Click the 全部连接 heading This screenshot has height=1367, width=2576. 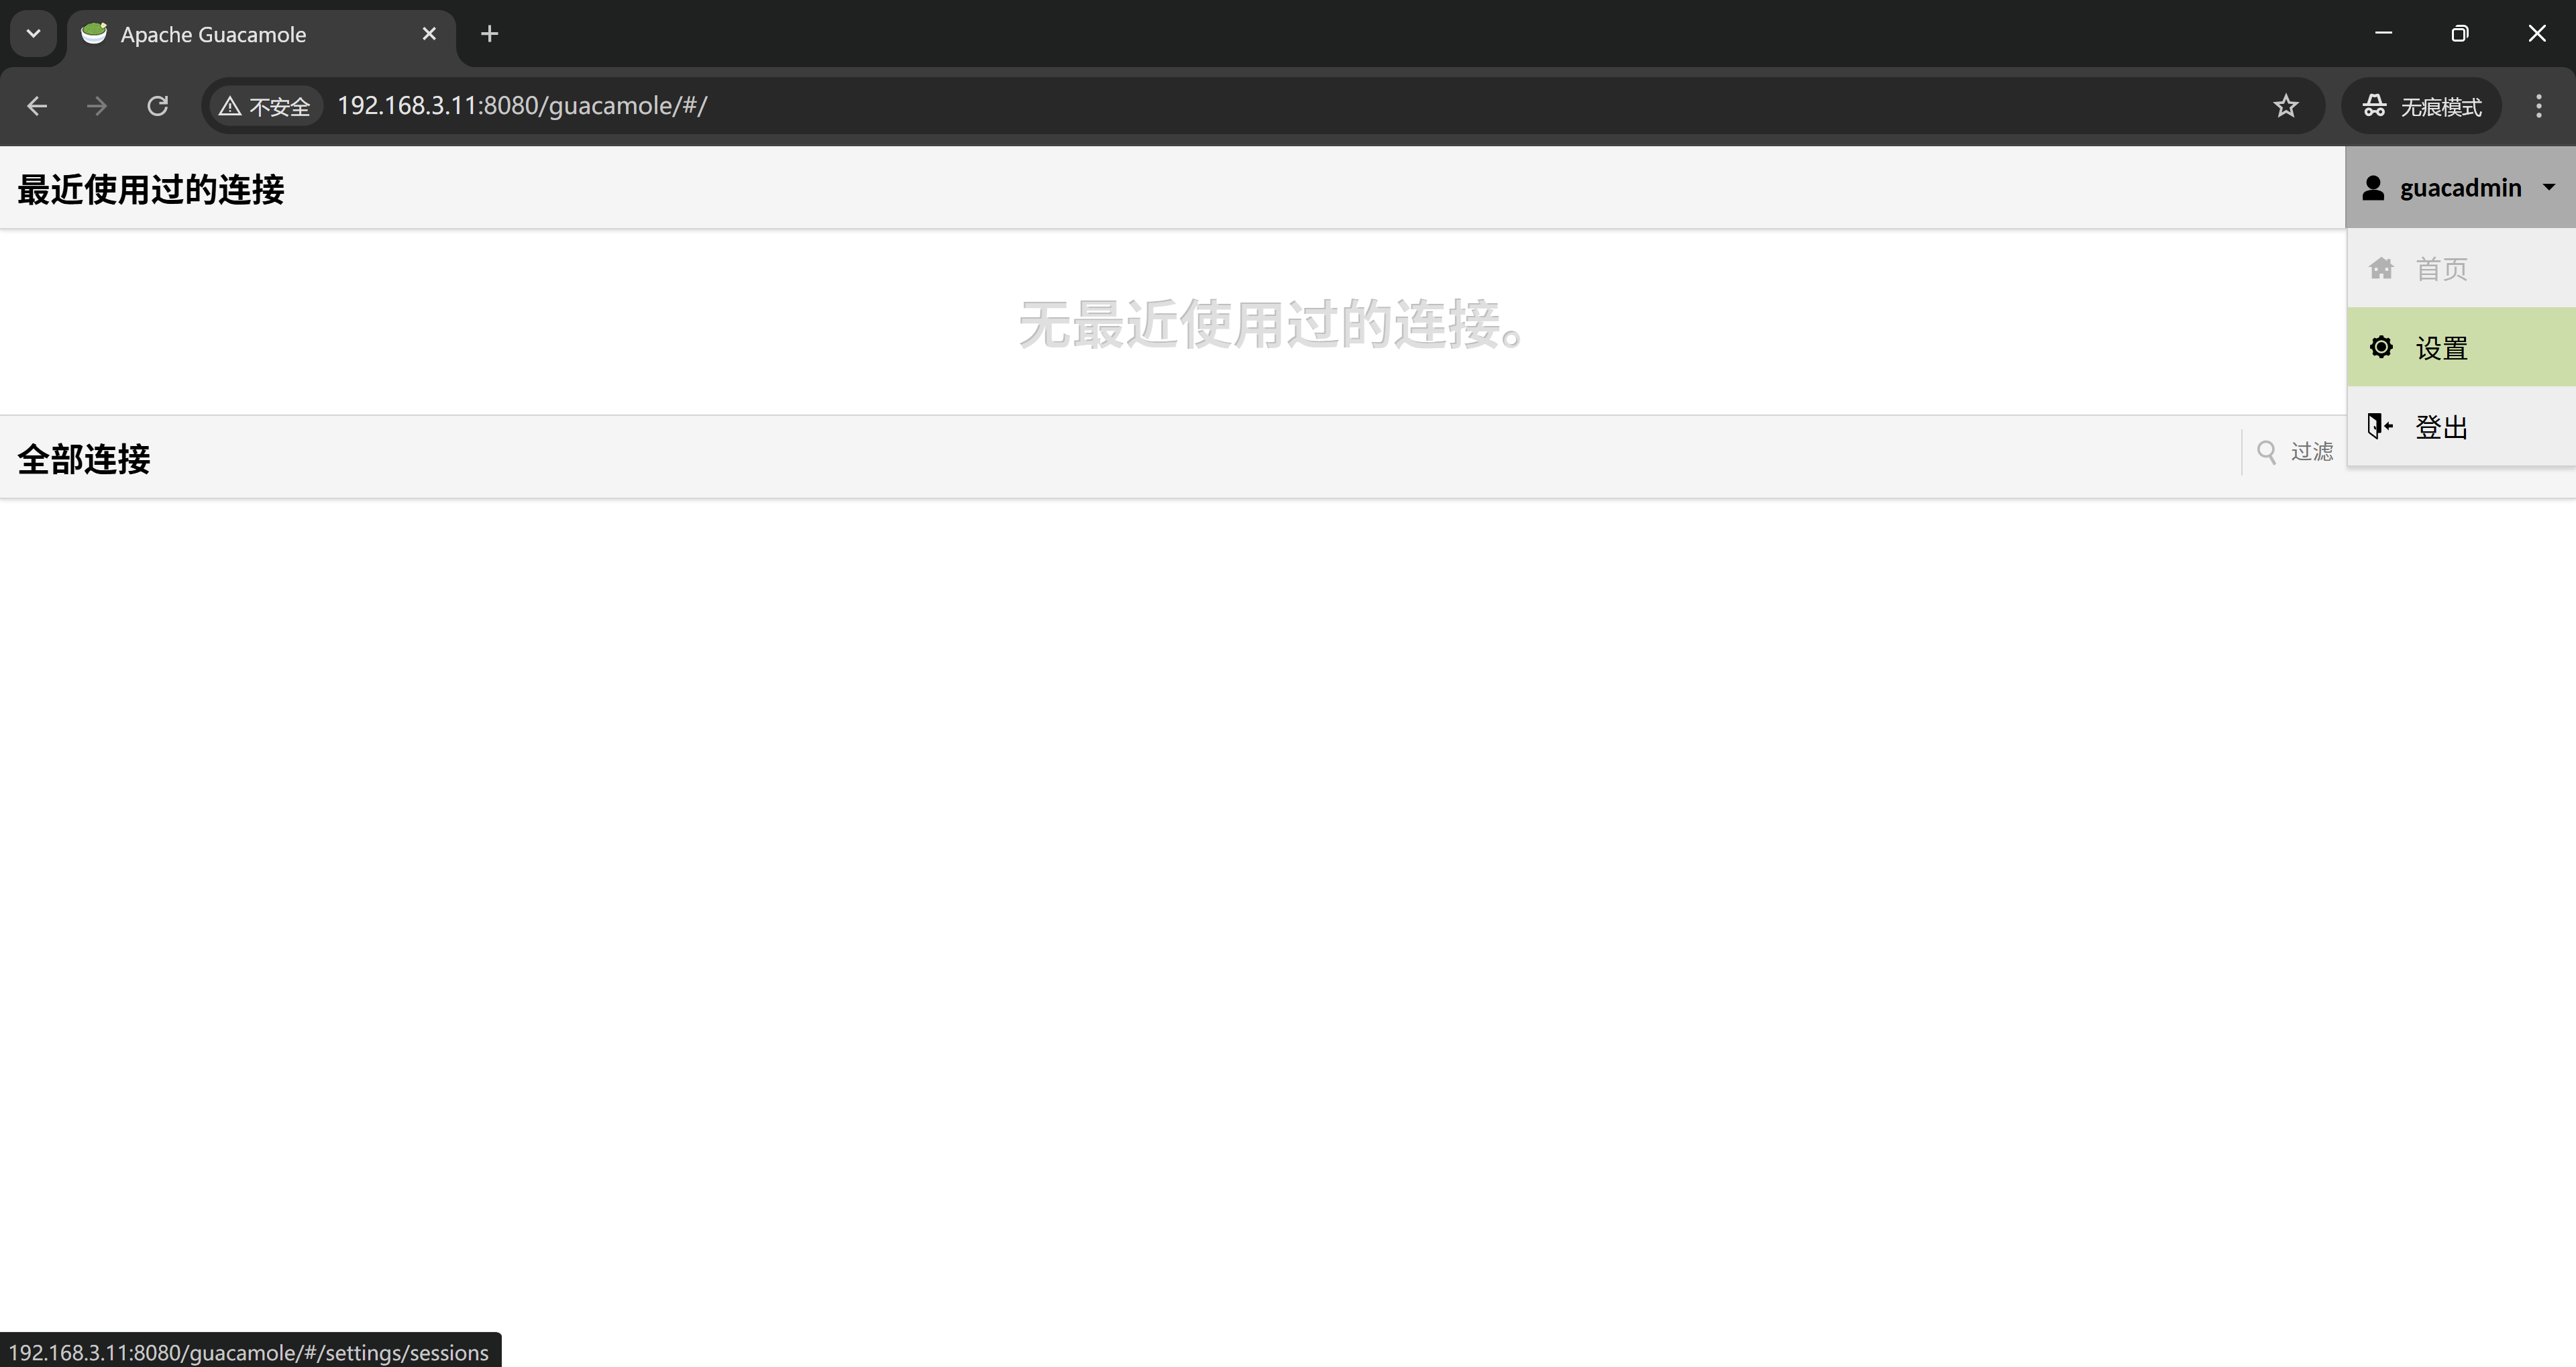coord(84,459)
